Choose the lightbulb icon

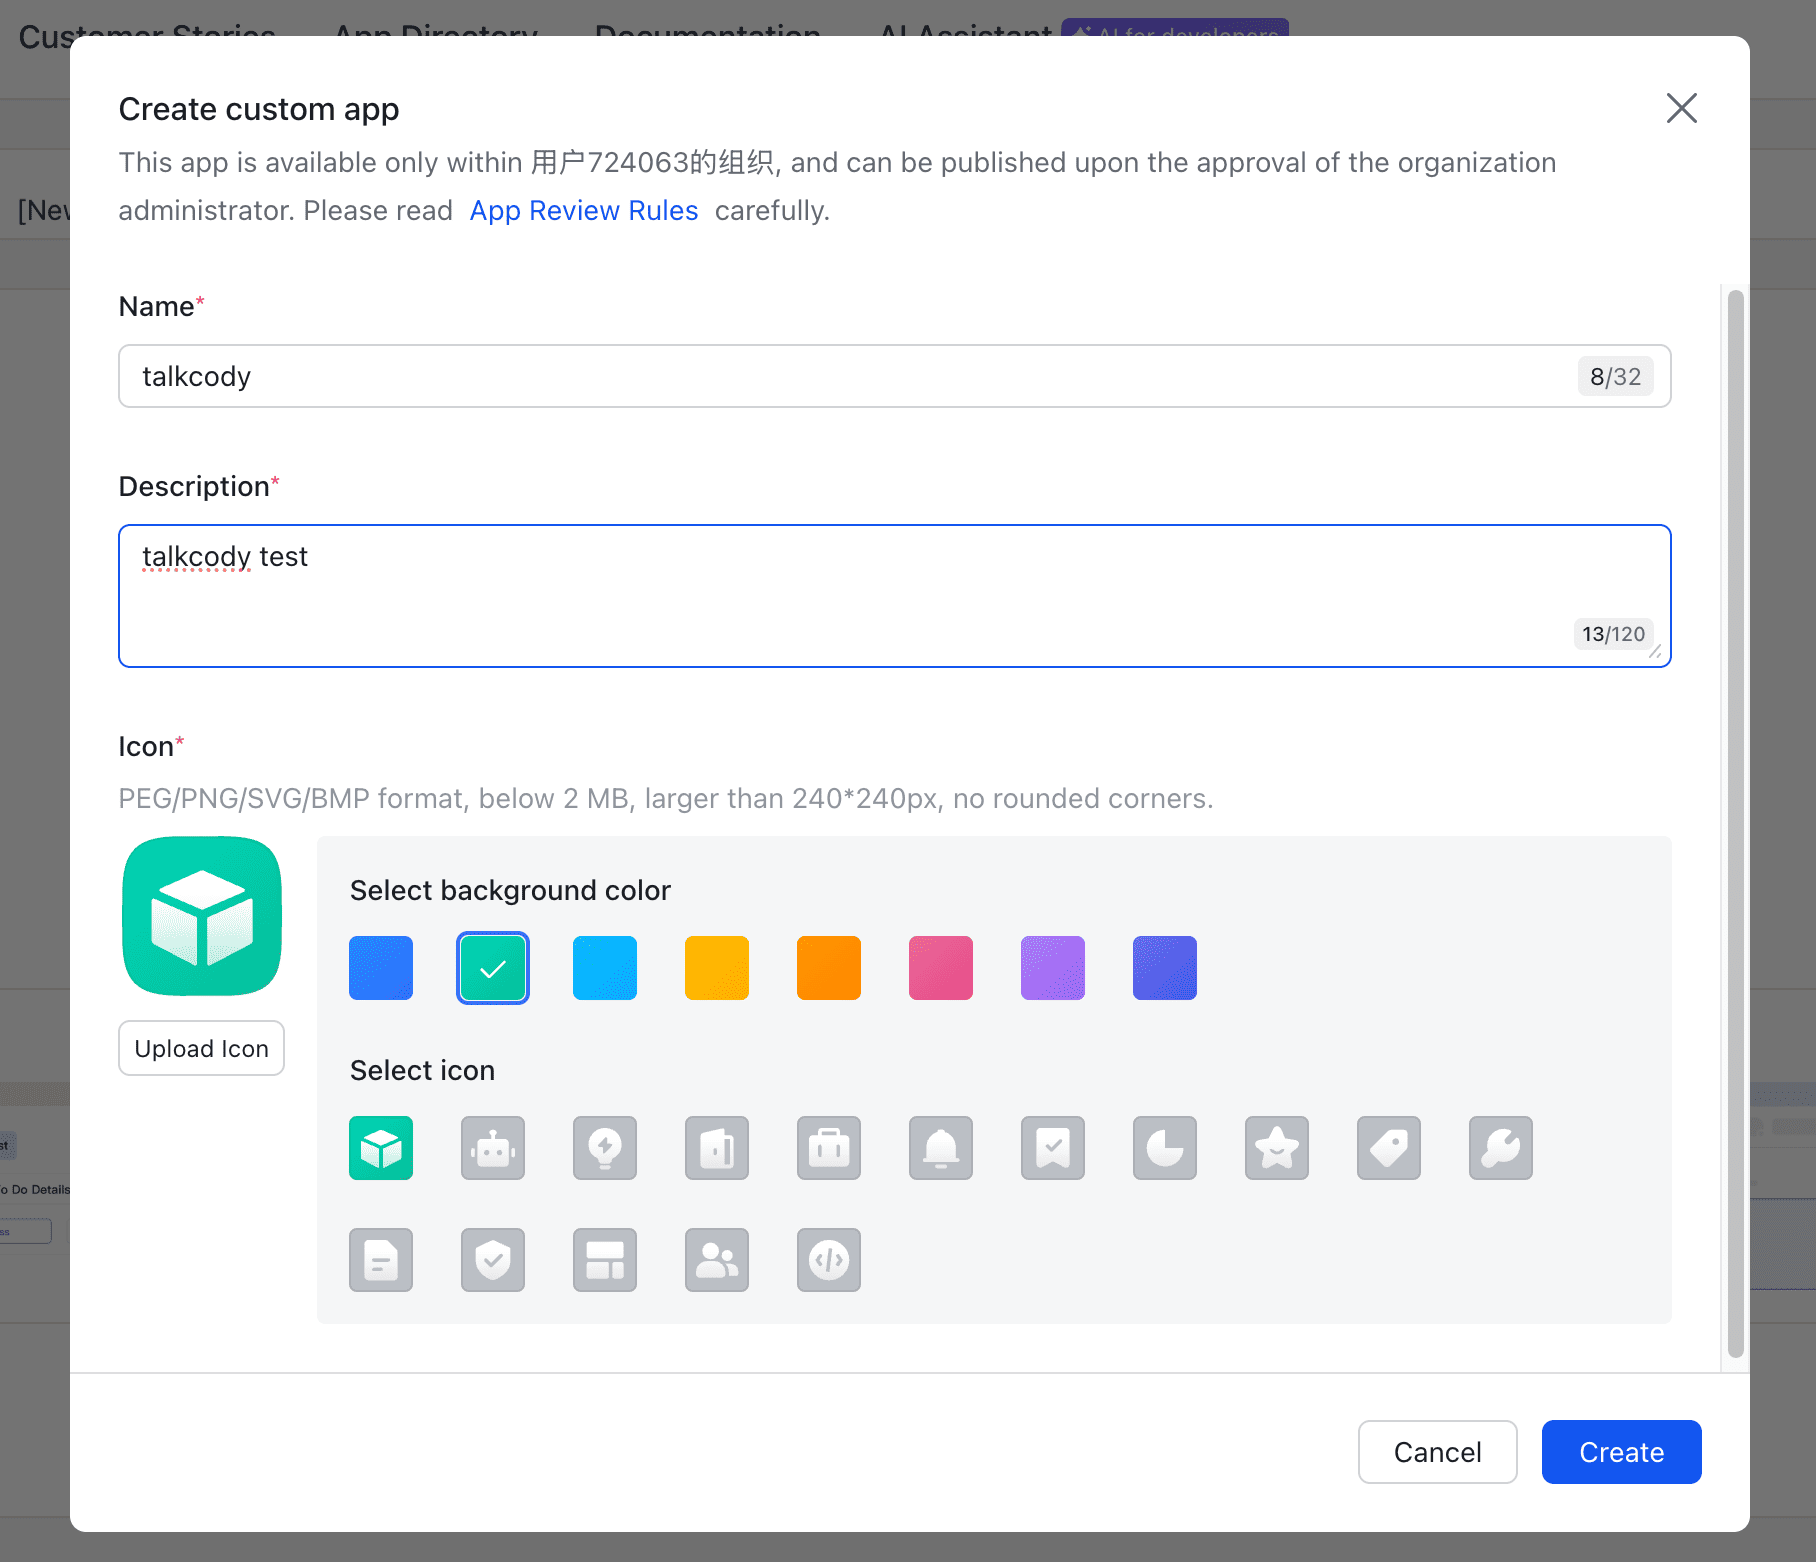pos(605,1148)
